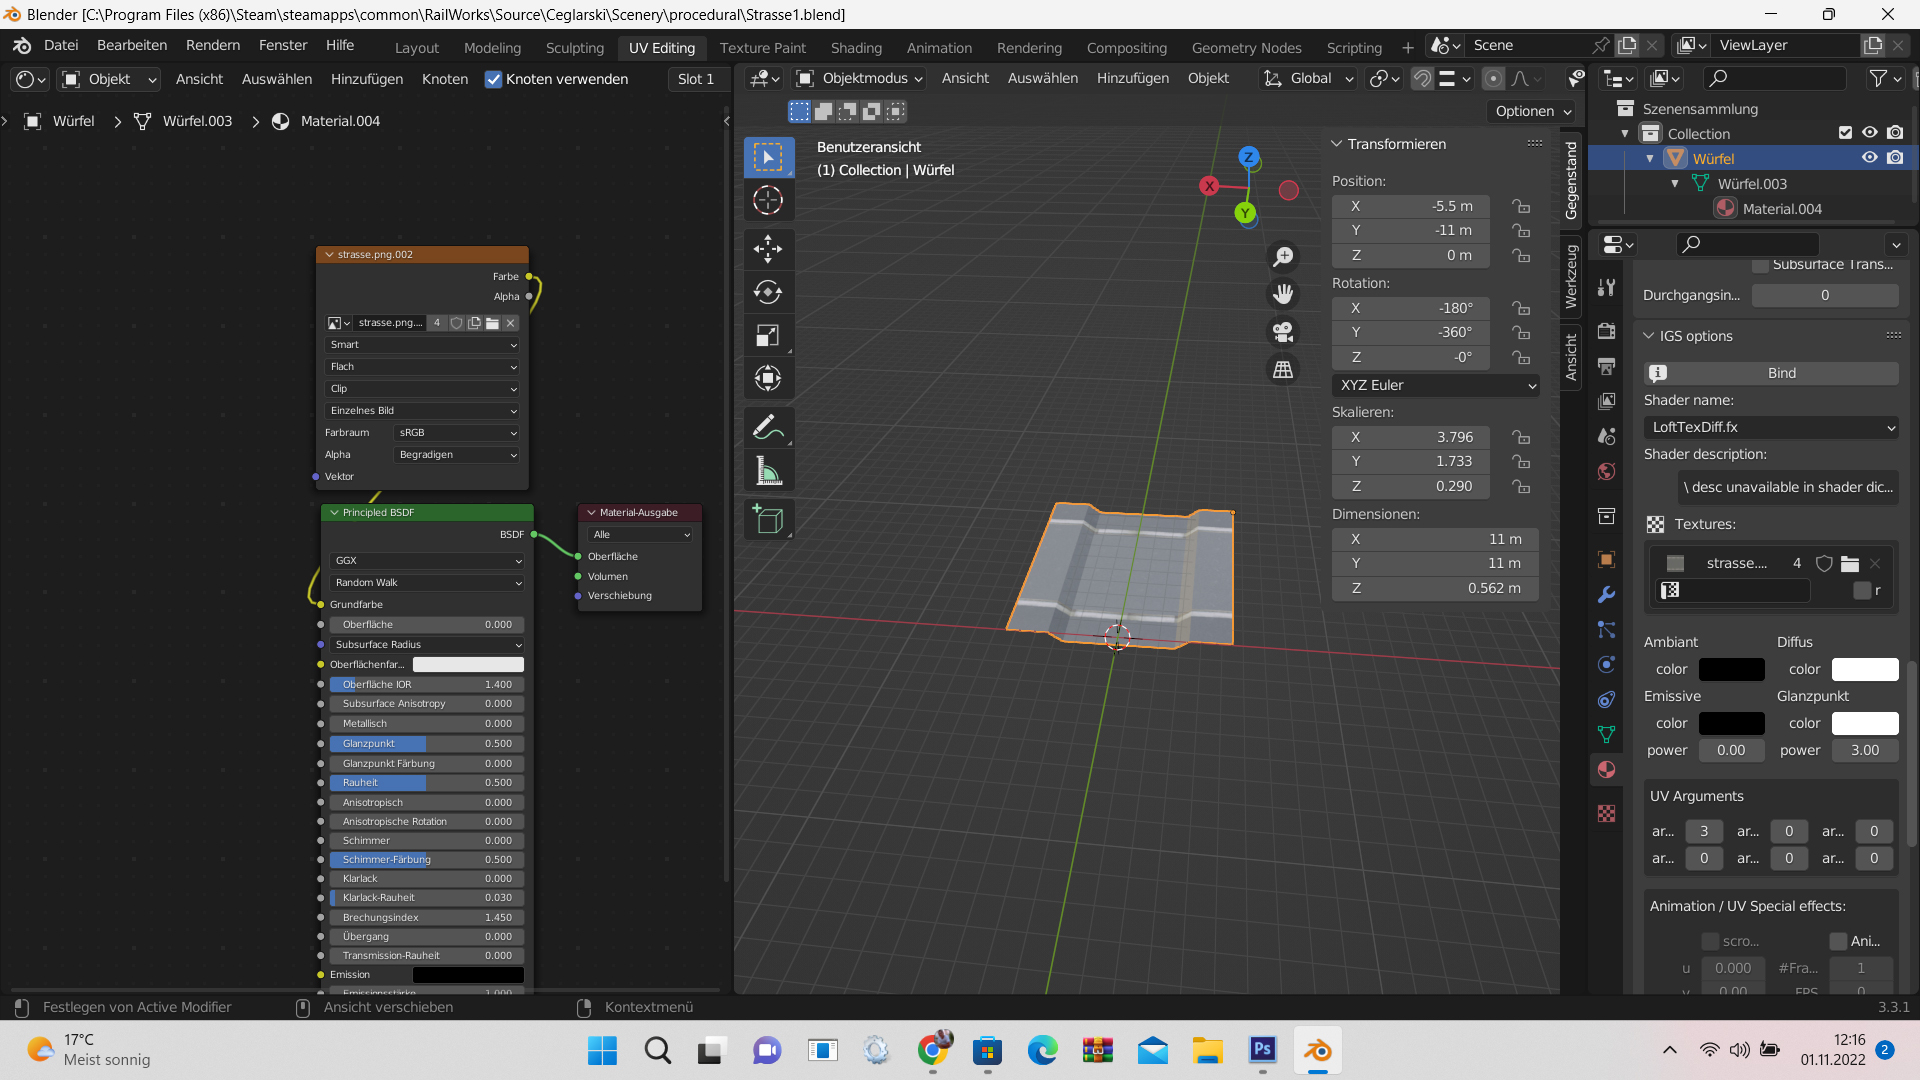Select the Scale tool icon
The height and width of the screenshot is (1080, 1920).
[x=768, y=336]
